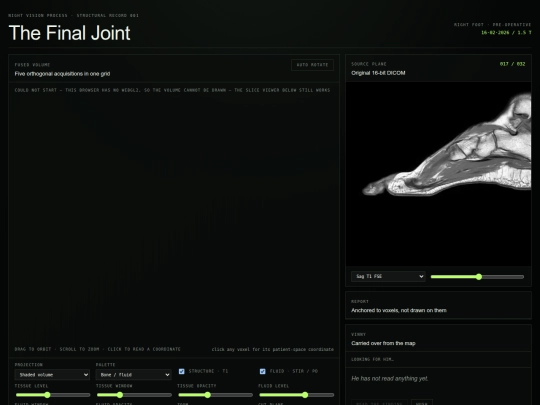
Task: Click the "Palette" field label
Action: point(105,365)
